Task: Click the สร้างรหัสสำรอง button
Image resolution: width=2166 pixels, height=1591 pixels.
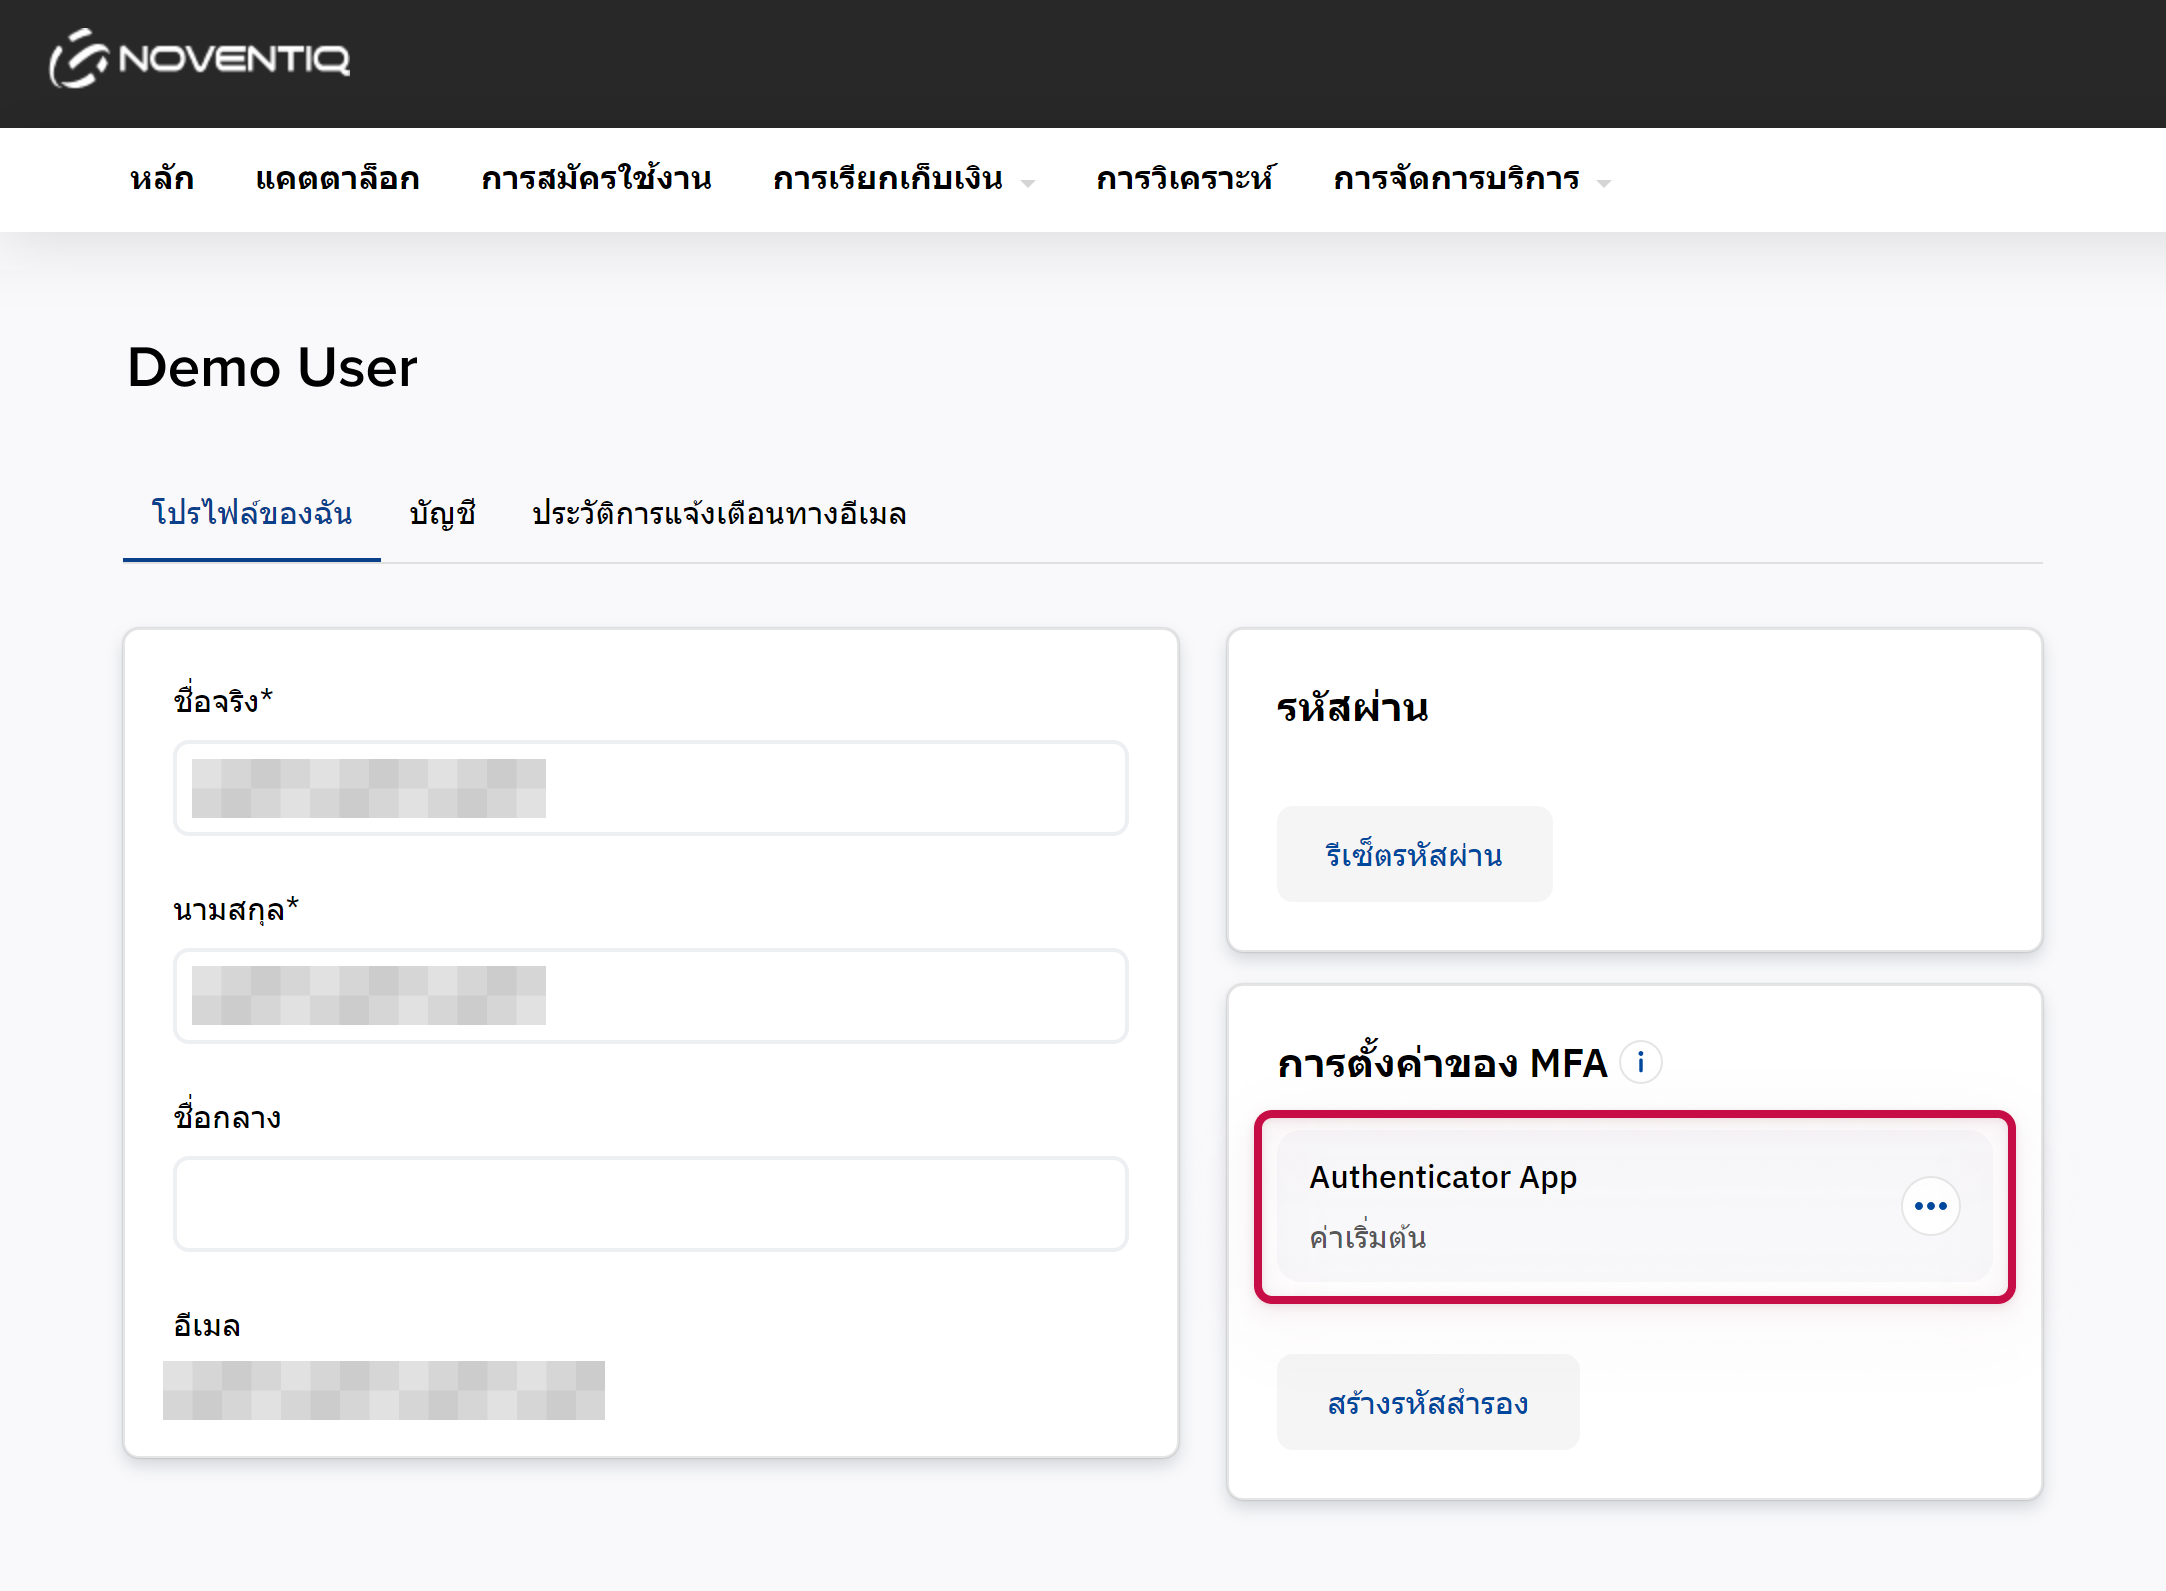Action: pyautogui.click(x=1427, y=1403)
